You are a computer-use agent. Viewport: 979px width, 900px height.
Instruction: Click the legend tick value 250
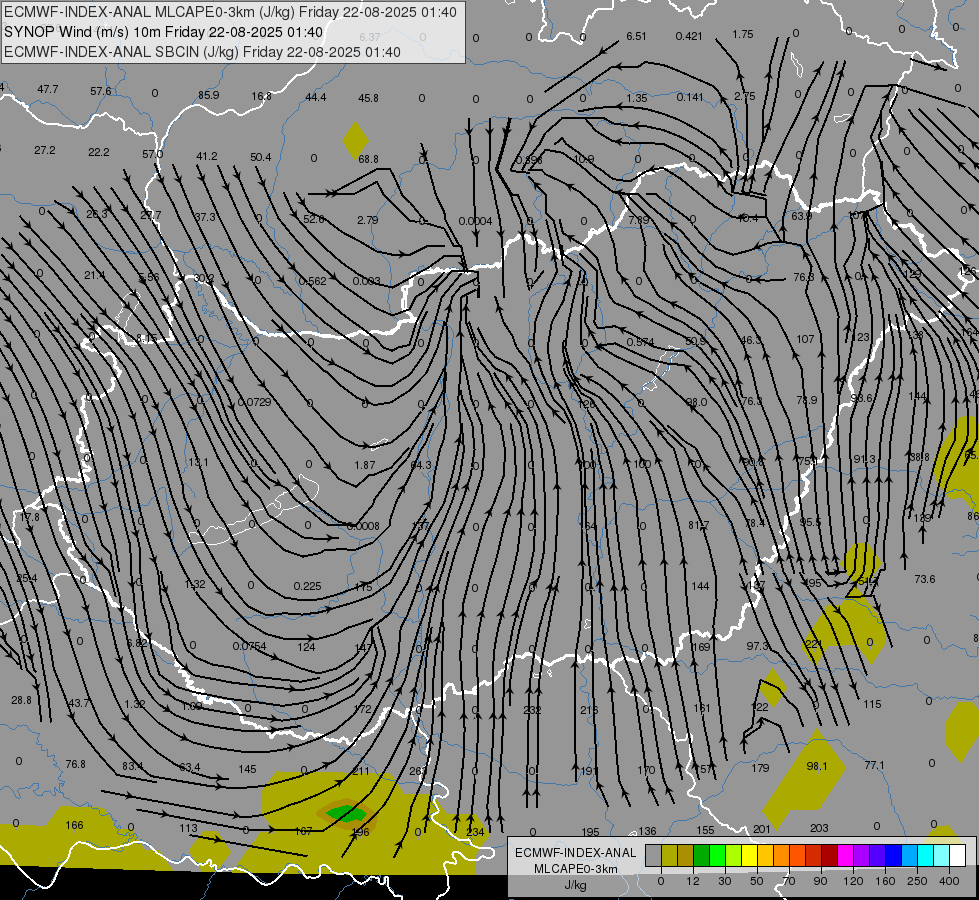[x=917, y=881]
